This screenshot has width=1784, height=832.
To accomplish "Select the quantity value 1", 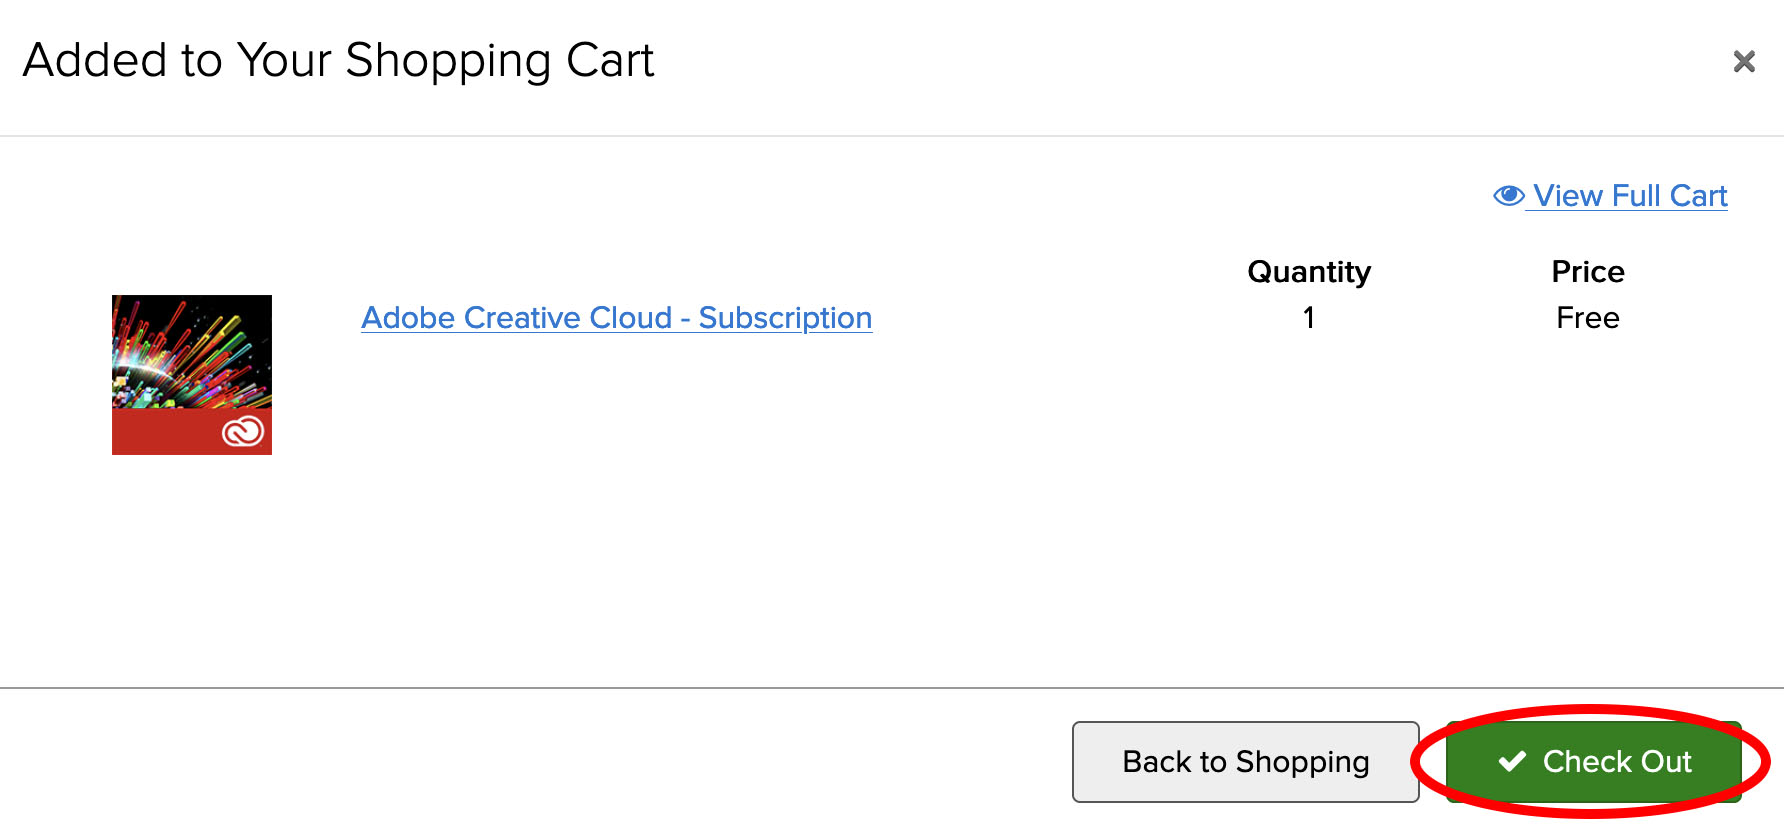I will pyautogui.click(x=1309, y=318).
